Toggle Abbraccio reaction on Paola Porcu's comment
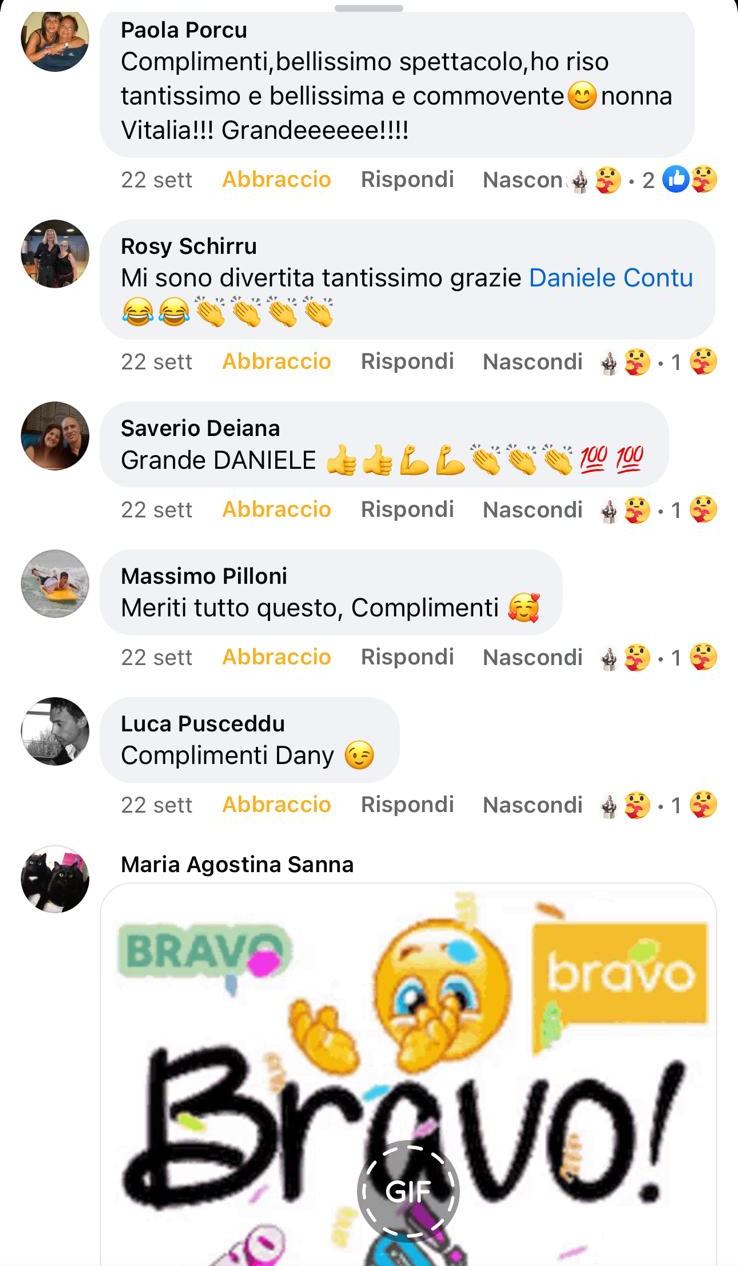Image resolution: width=738 pixels, height=1266 pixels. (x=276, y=180)
